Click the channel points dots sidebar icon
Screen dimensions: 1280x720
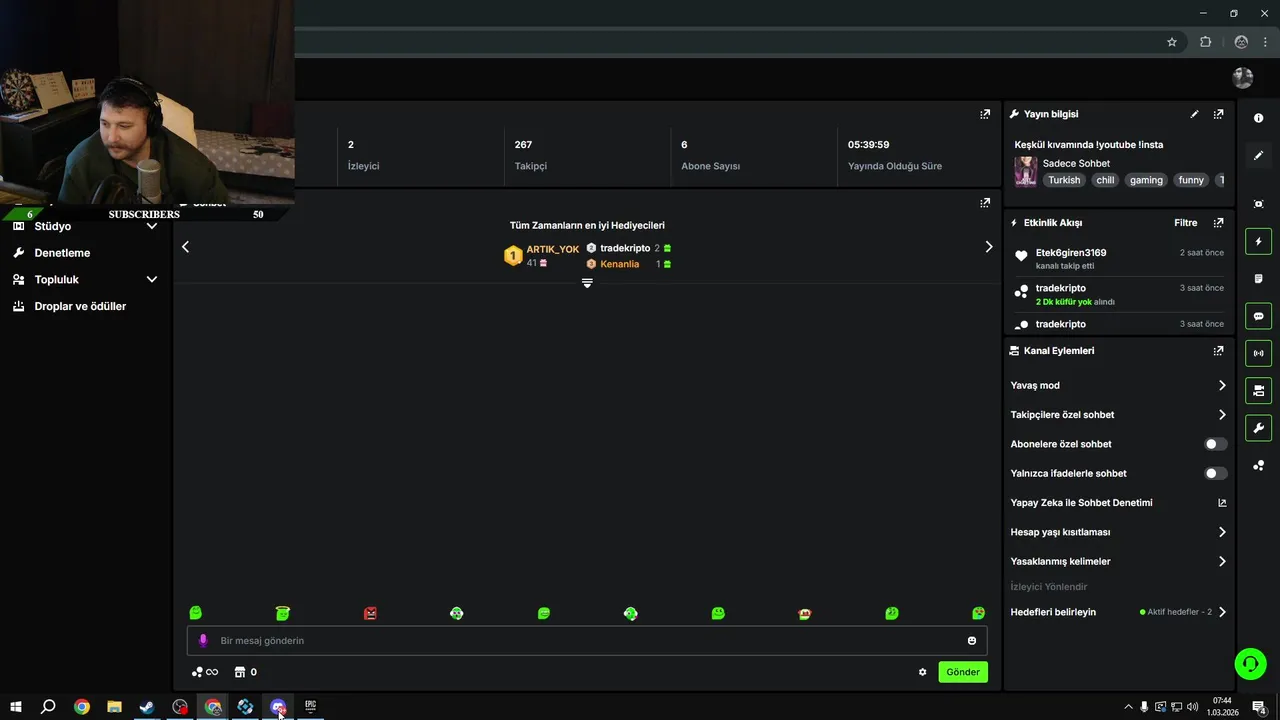coord(1258,466)
